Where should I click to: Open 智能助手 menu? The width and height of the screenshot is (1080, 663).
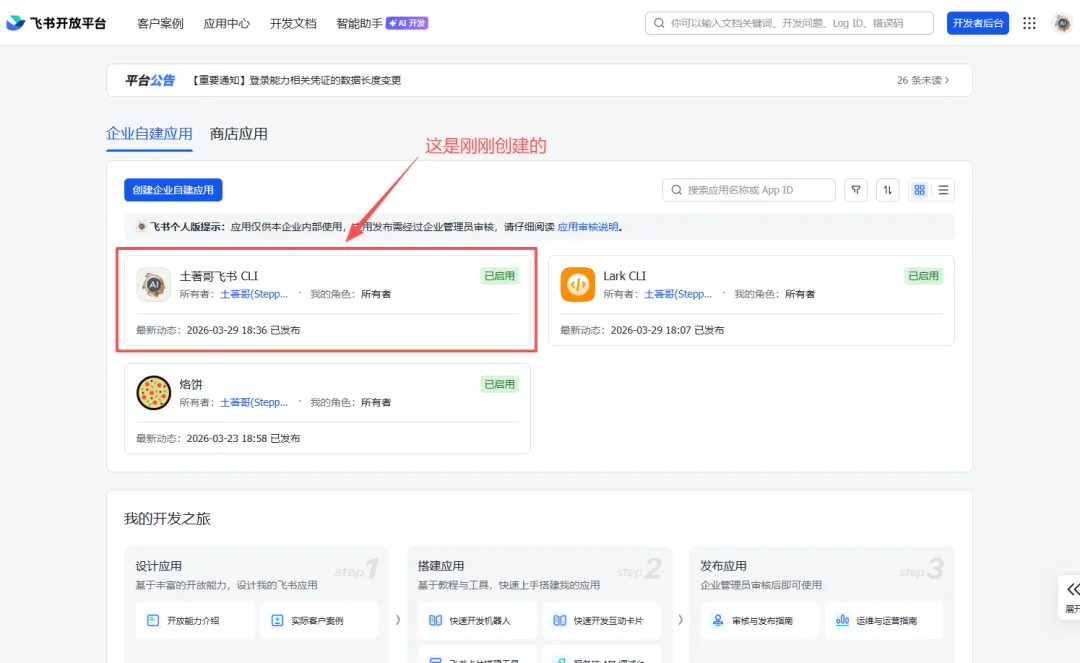tap(359, 23)
